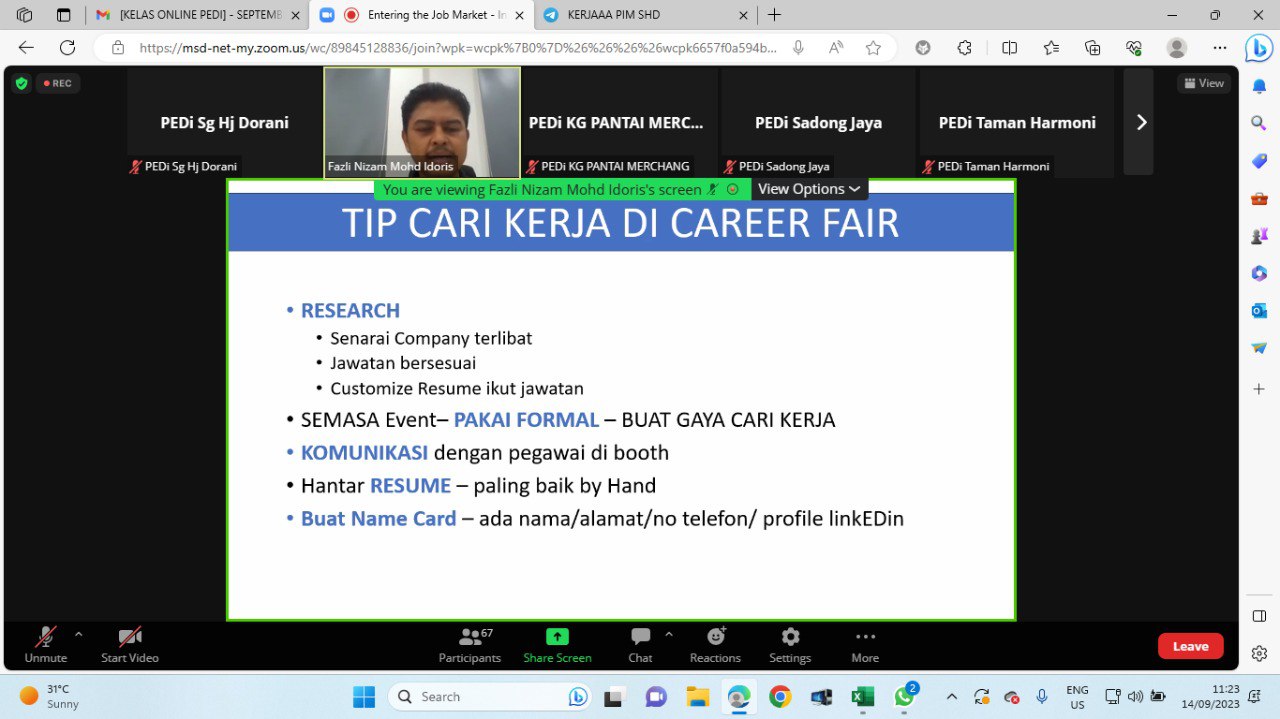Refresh the page
The height and width of the screenshot is (719, 1280).
point(67,47)
